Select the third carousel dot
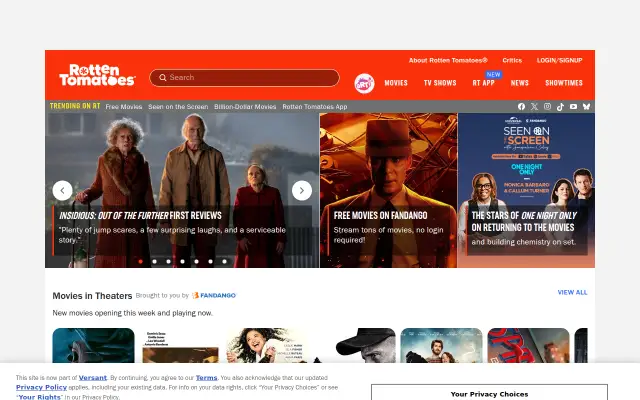This screenshot has width=640, height=400. click(169, 262)
